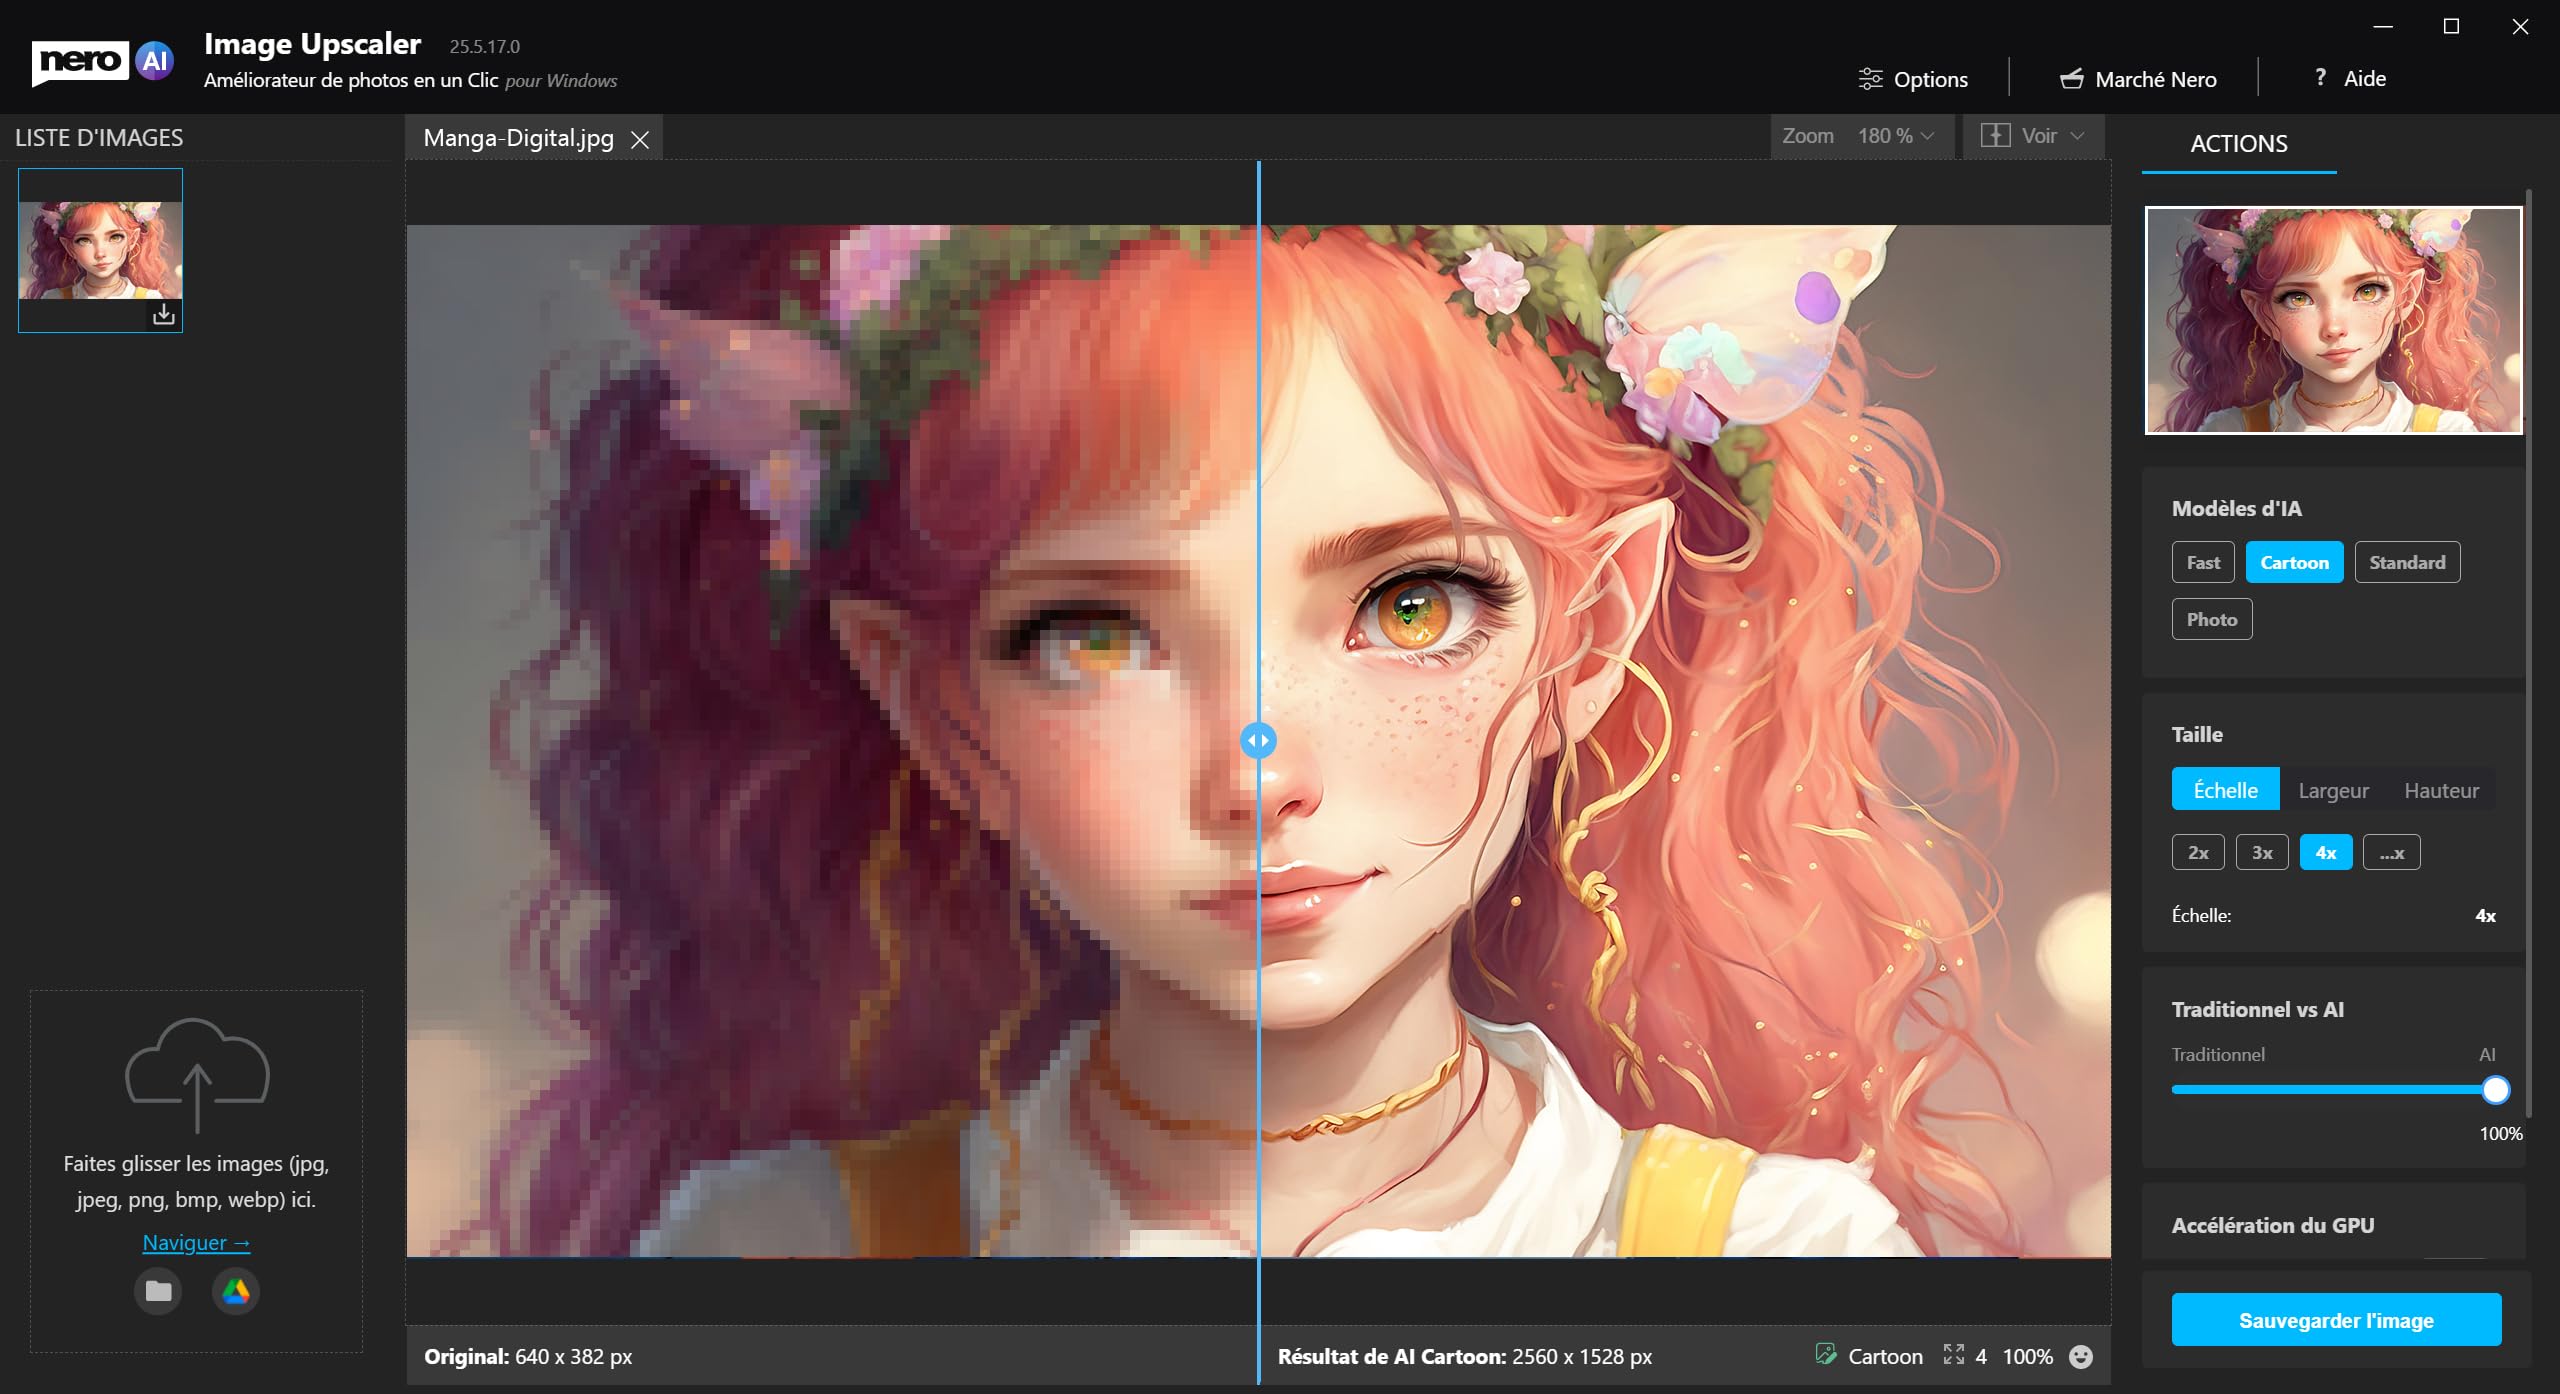Click the 'Accélération du GPU' heading
The image size is (2560, 1394).
(x=2272, y=1225)
